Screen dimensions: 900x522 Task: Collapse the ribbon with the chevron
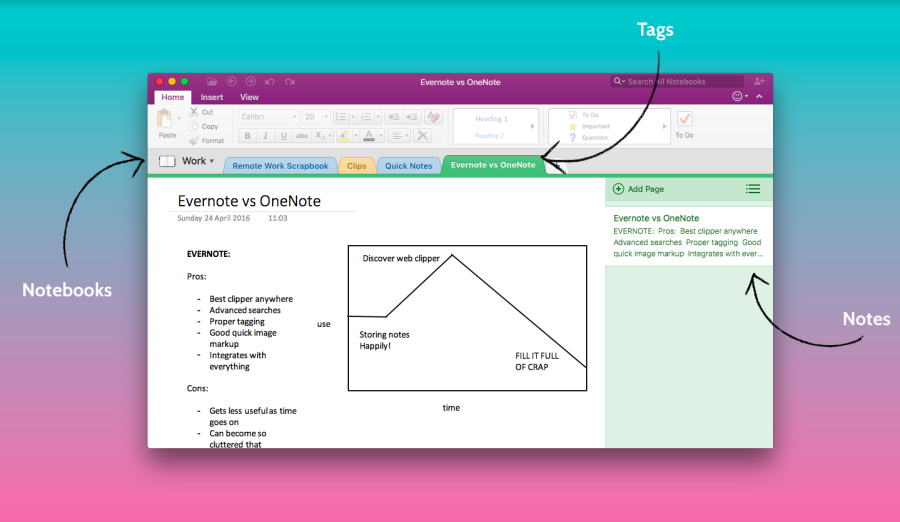[759, 96]
